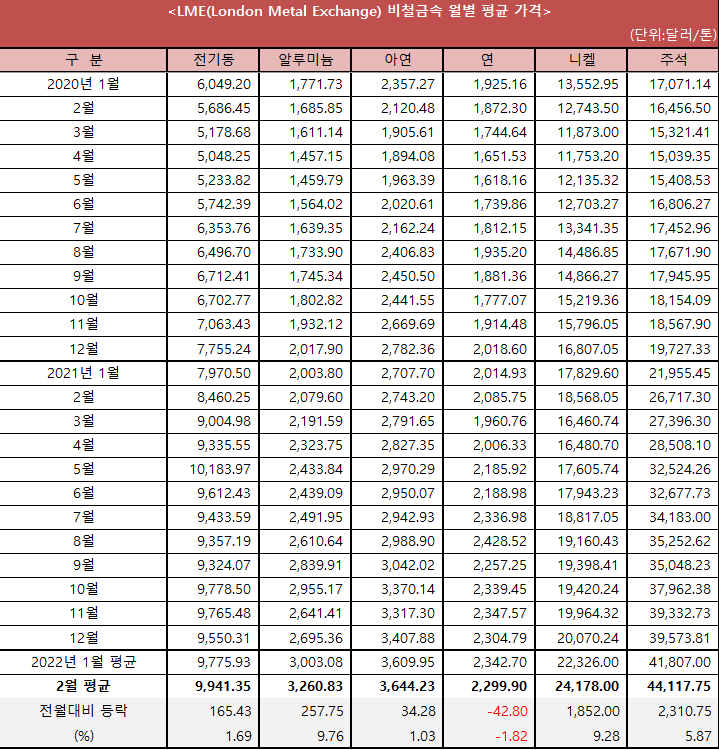Click the aluminum value 2,839.91

(x=316, y=565)
